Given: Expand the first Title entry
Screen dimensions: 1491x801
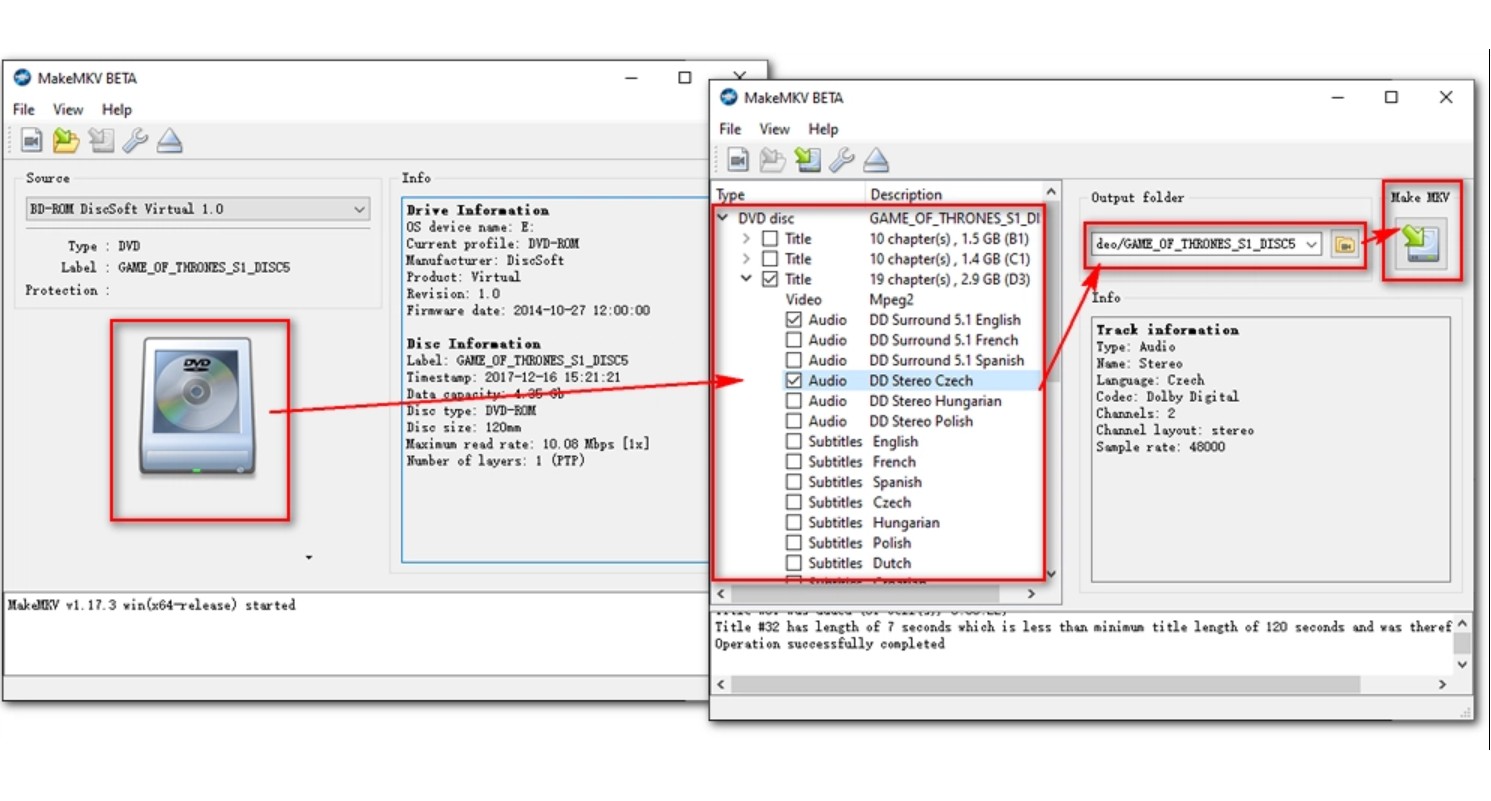Looking at the screenshot, I should 746,238.
